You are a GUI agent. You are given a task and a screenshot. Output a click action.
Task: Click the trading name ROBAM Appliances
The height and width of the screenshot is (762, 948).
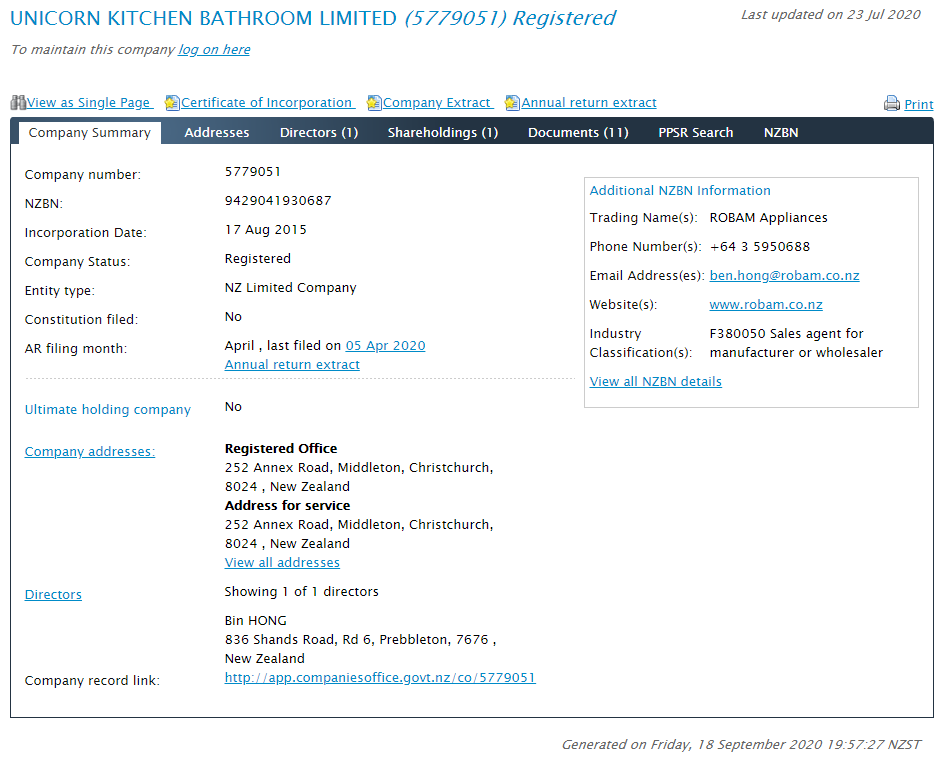768,218
